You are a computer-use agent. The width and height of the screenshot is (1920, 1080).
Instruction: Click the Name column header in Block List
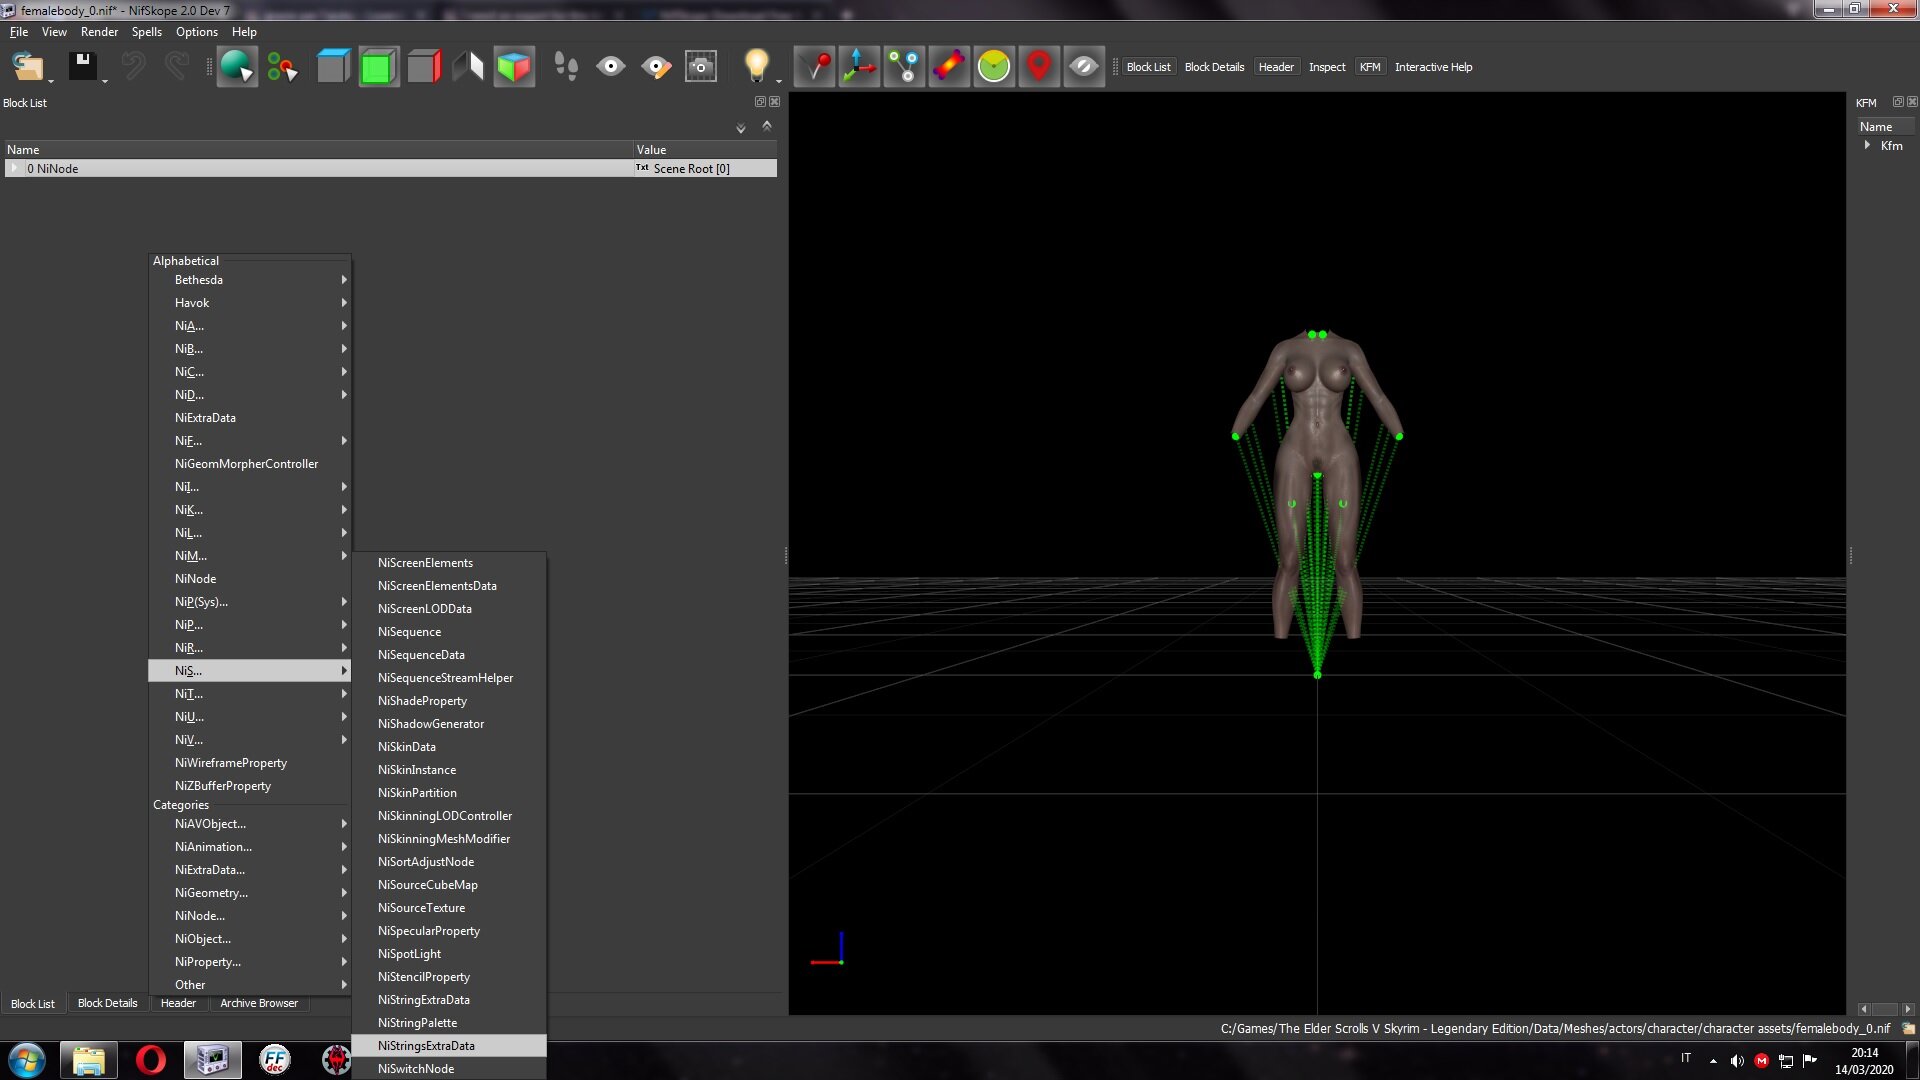[318, 149]
